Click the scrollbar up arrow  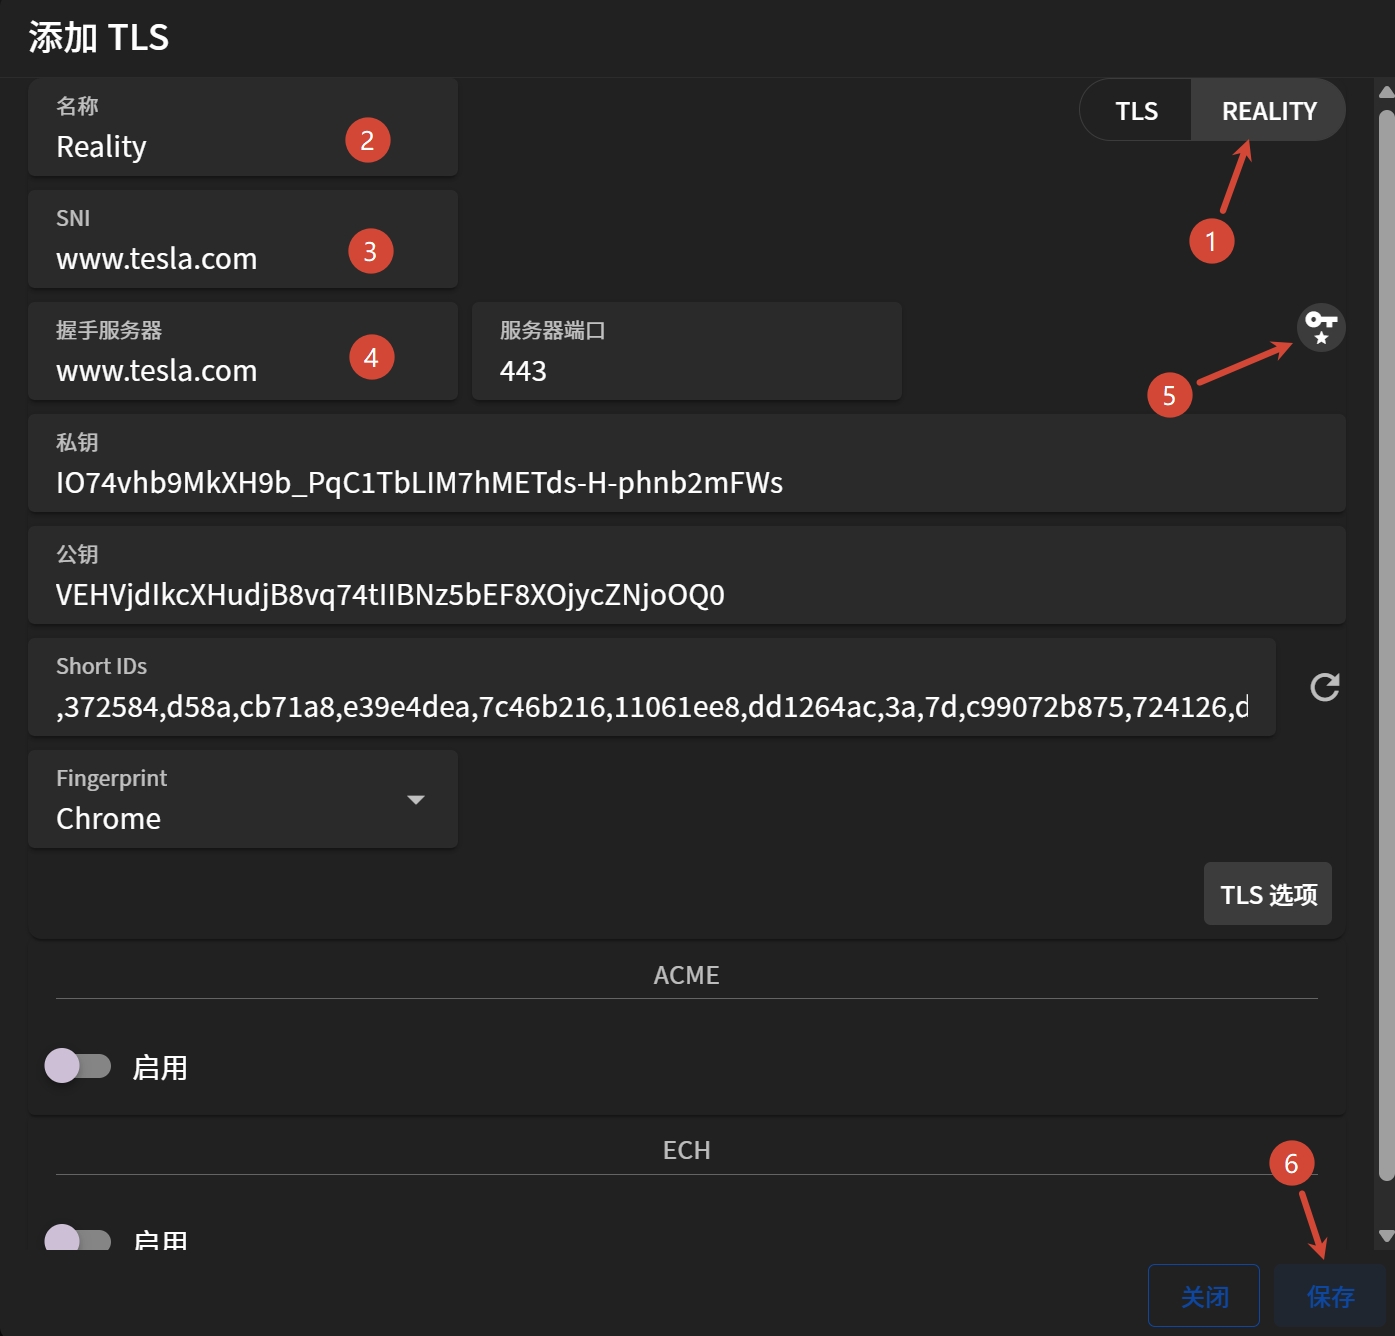(1386, 92)
